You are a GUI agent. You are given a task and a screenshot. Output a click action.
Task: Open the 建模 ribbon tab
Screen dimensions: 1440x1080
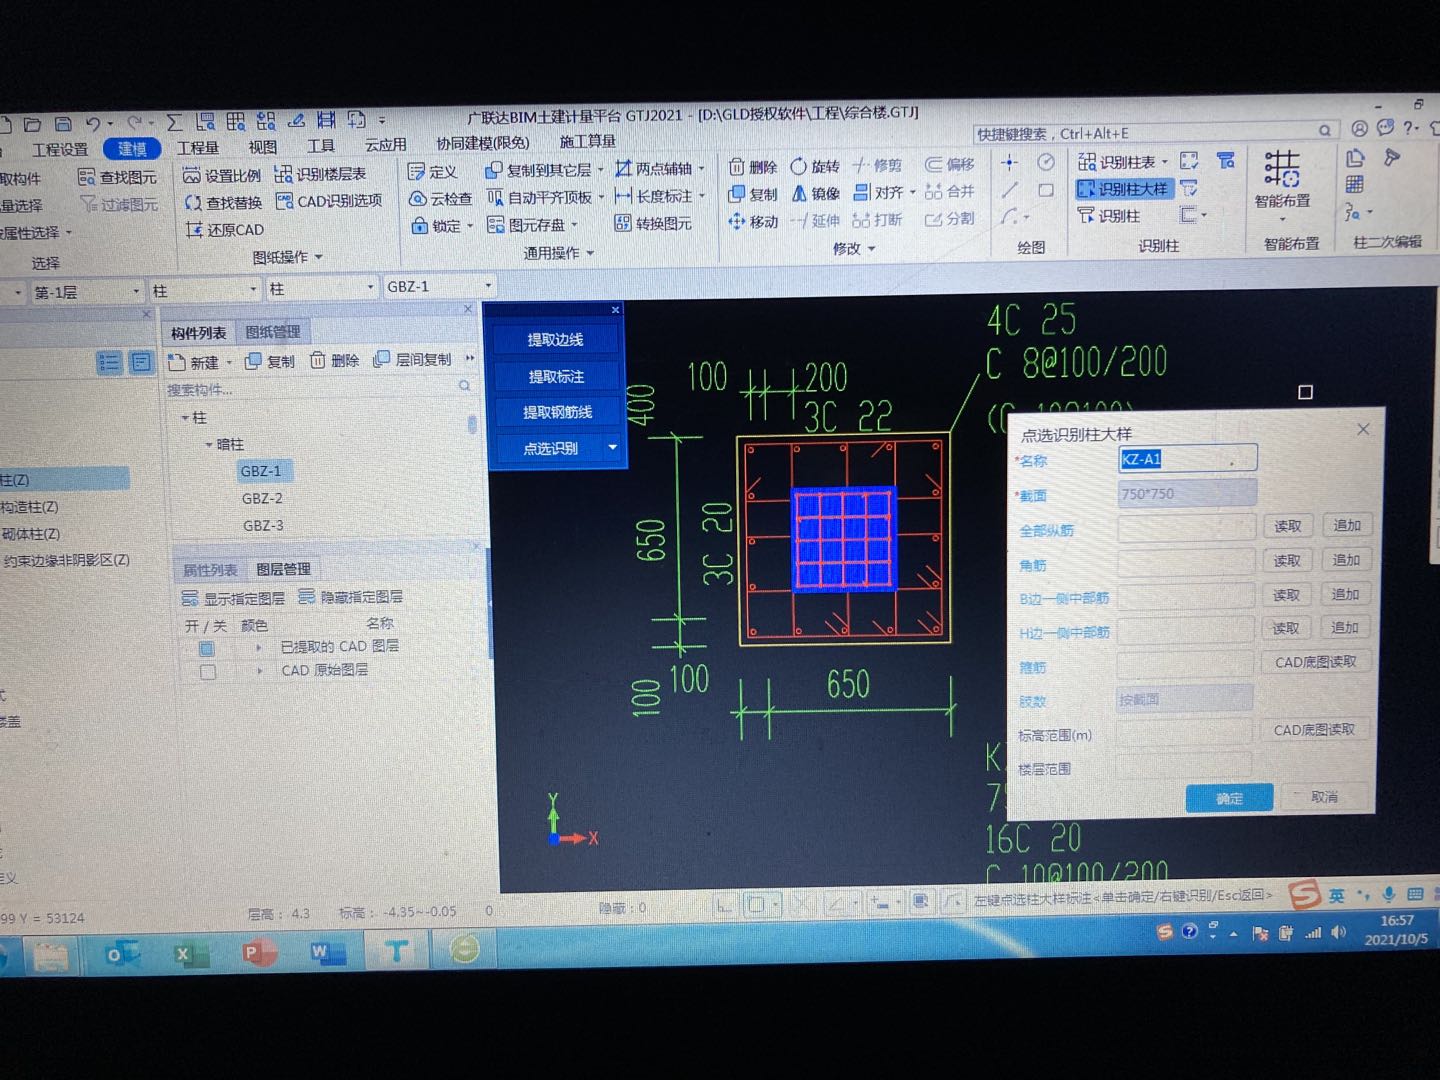[131, 149]
